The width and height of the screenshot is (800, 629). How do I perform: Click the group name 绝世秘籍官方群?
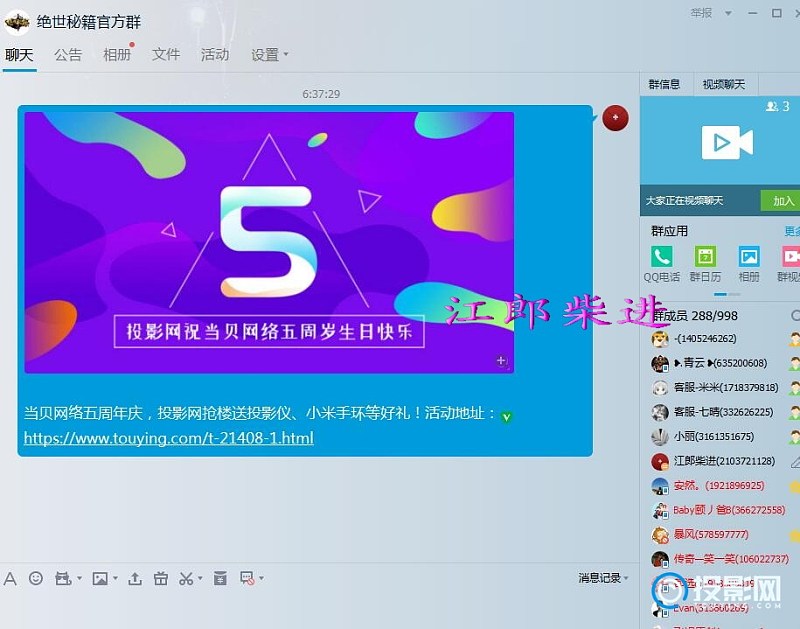pos(89,22)
